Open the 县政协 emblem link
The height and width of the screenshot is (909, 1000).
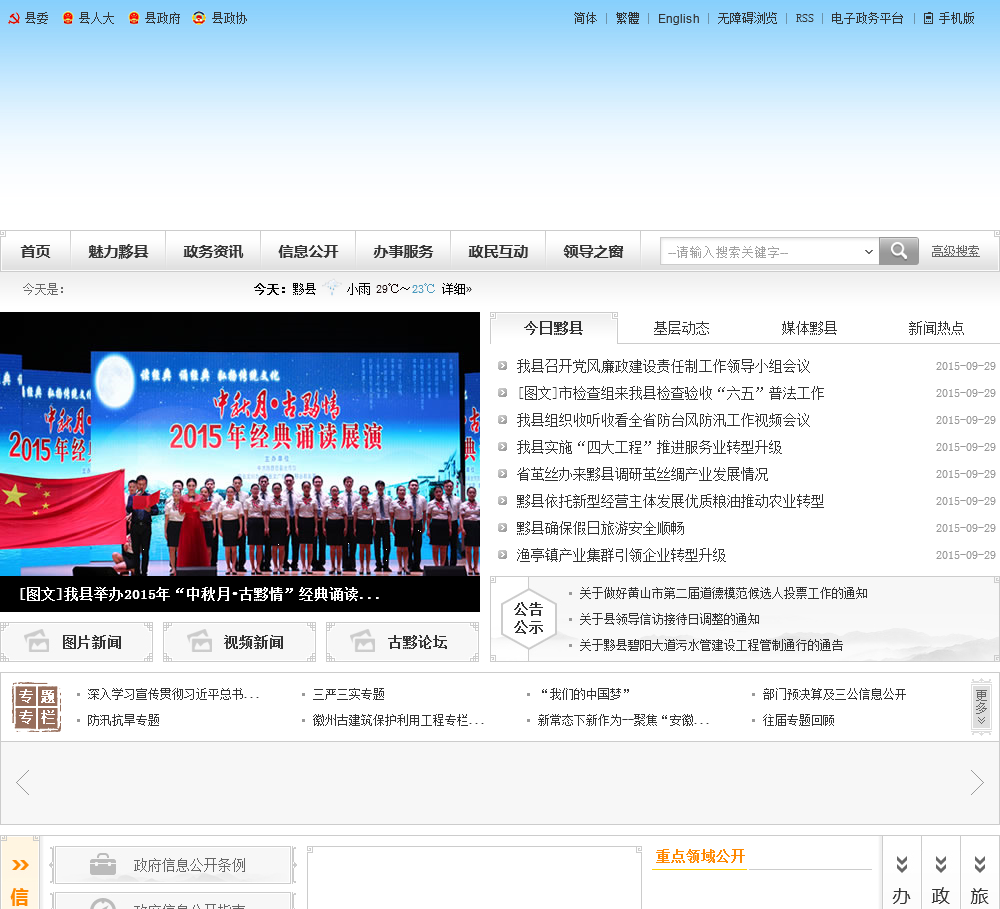tap(220, 18)
